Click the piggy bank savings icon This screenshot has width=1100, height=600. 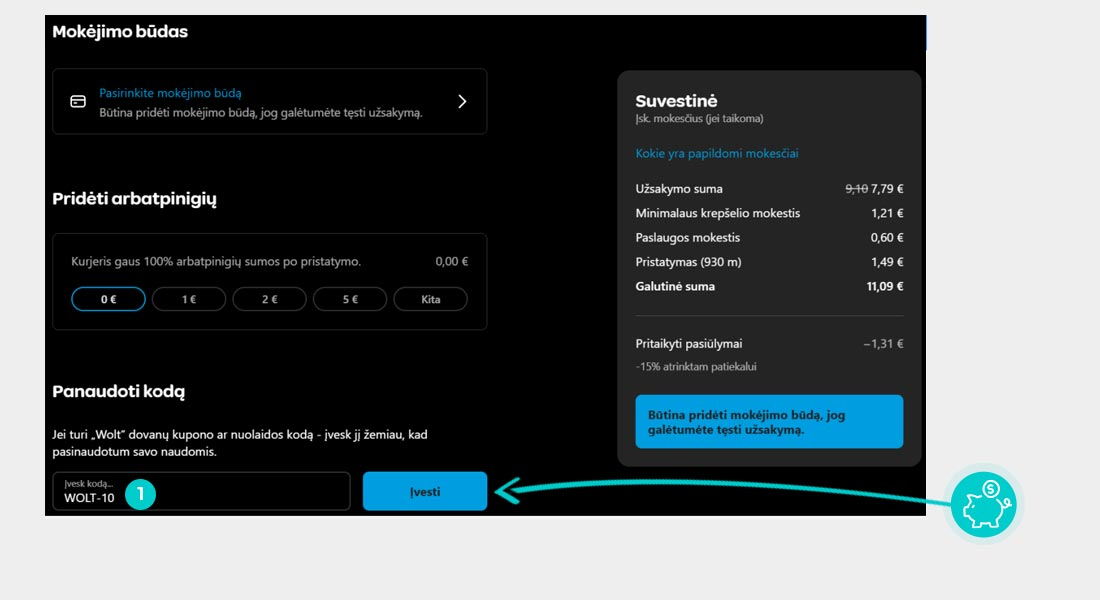coord(984,505)
